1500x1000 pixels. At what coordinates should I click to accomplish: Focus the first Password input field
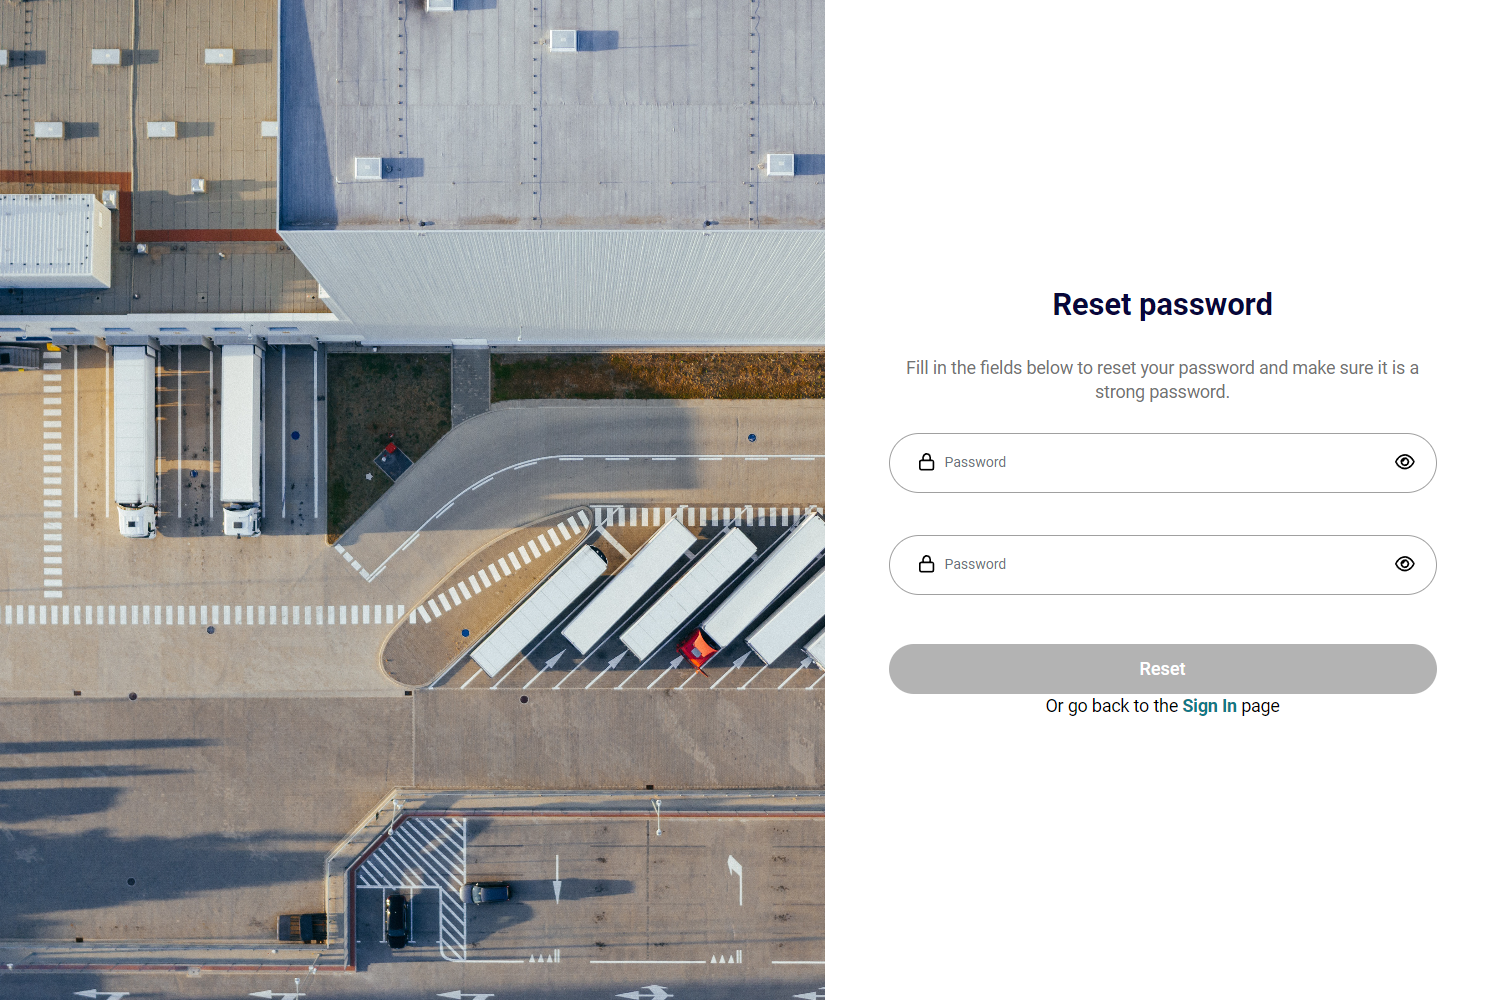pos(1162,463)
